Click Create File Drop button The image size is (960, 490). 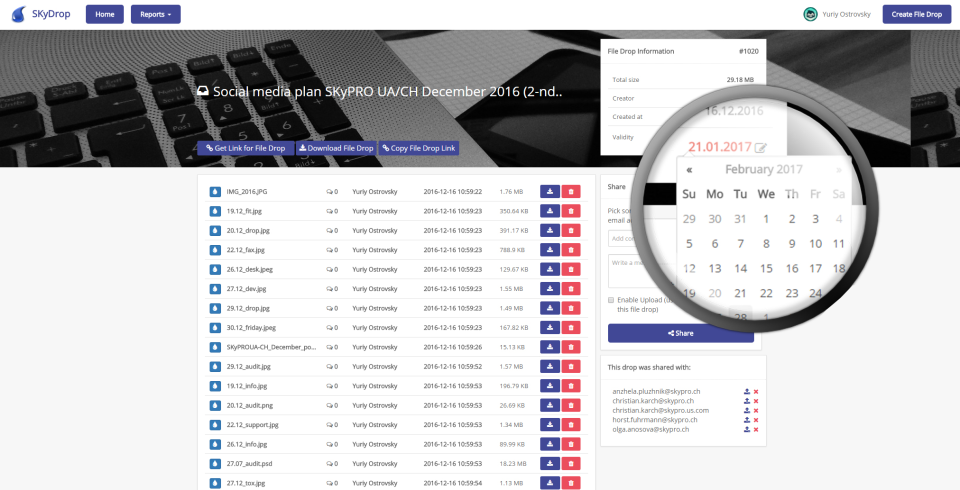point(917,14)
